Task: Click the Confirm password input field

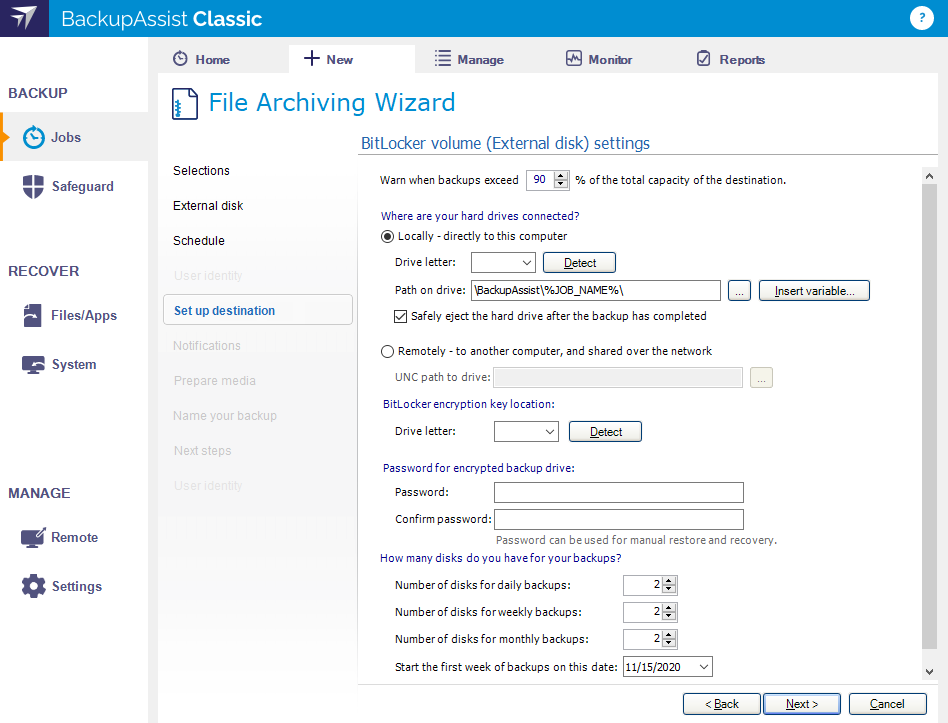Action: pyautogui.click(x=618, y=519)
